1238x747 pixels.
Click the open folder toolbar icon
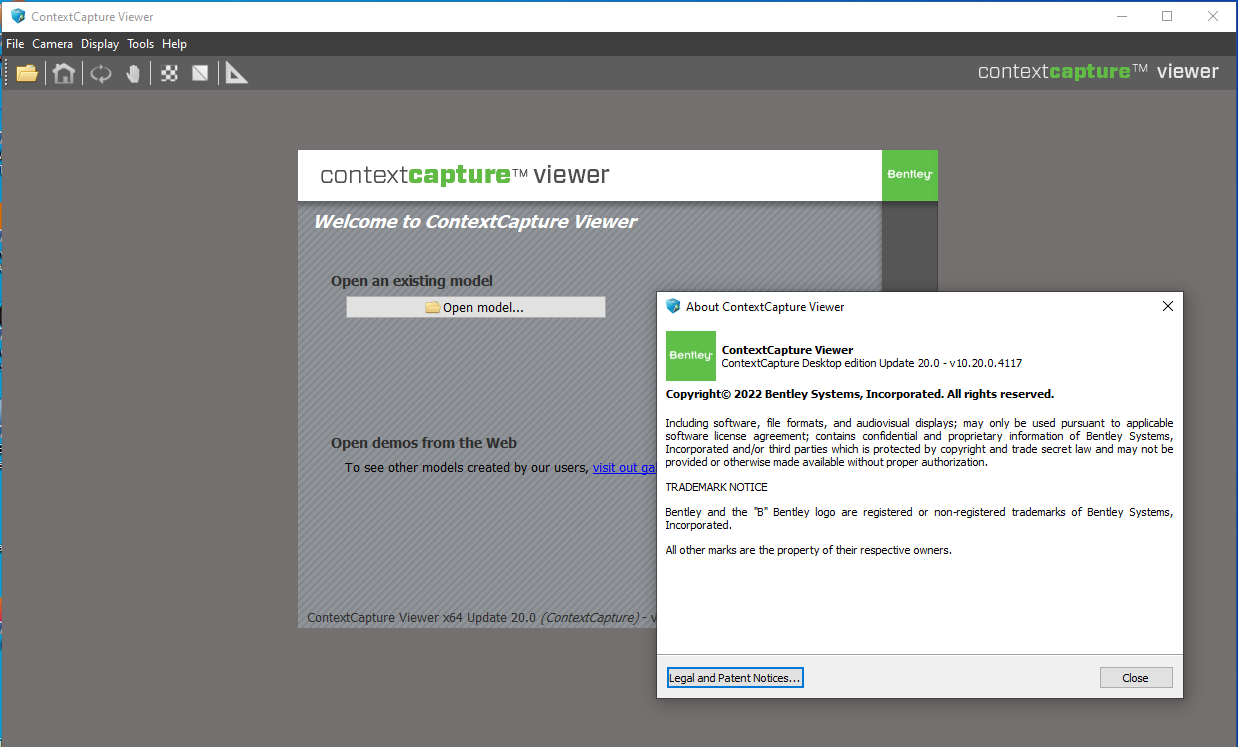[27, 73]
